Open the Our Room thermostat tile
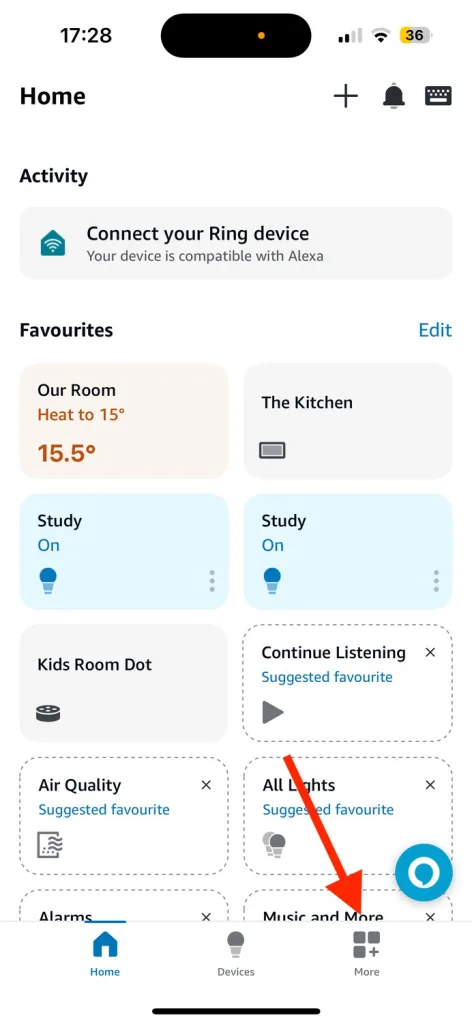The image size is (472, 1024). [124, 421]
